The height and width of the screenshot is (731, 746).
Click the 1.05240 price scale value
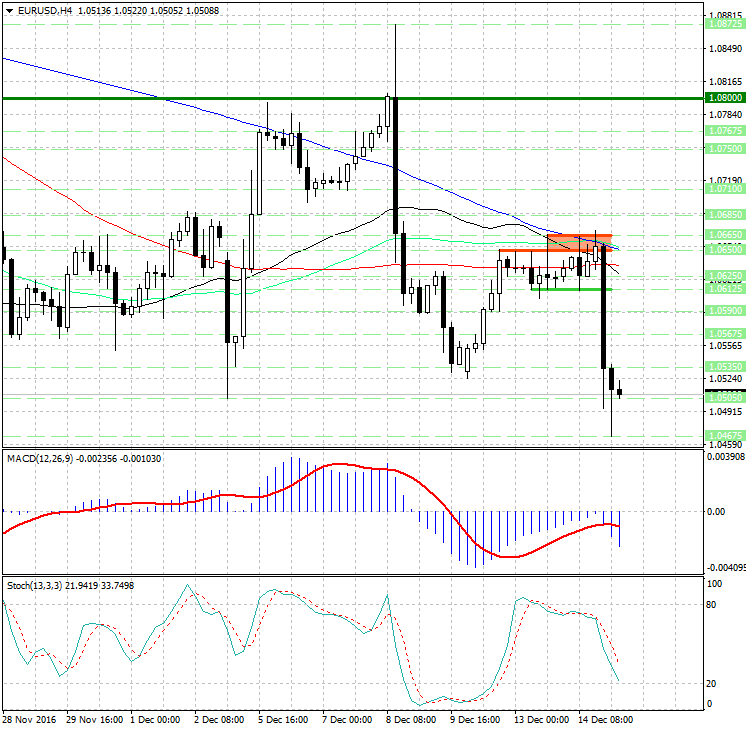pyautogui.click(x=725, y=379)
